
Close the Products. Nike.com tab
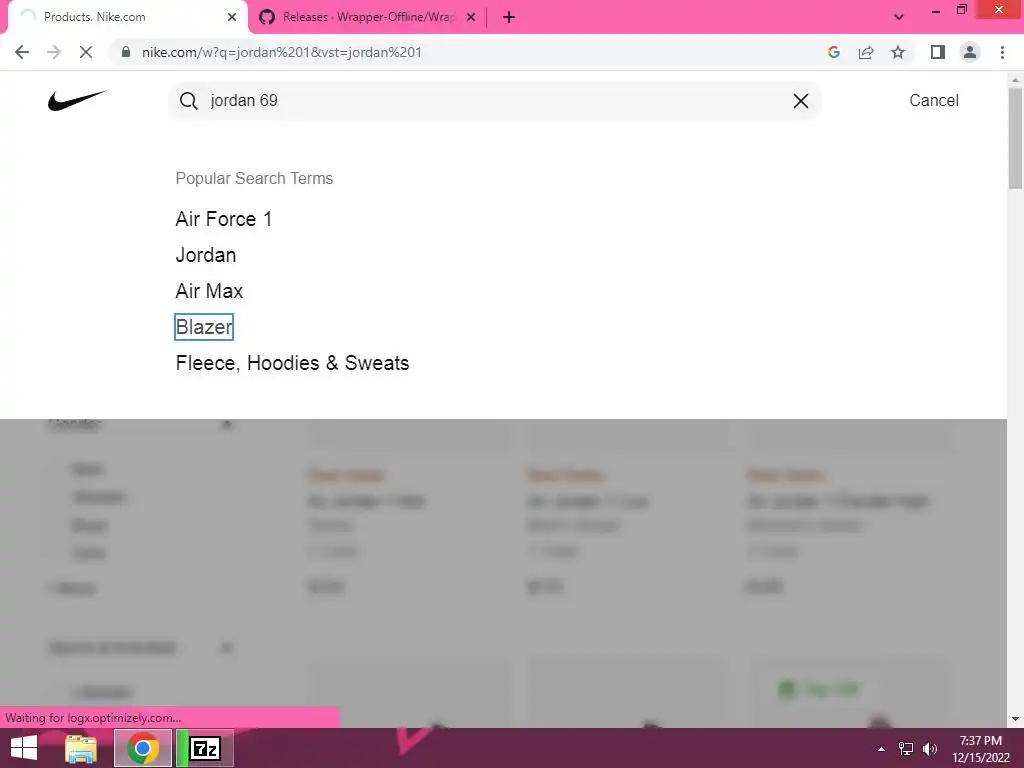(232, 17)
